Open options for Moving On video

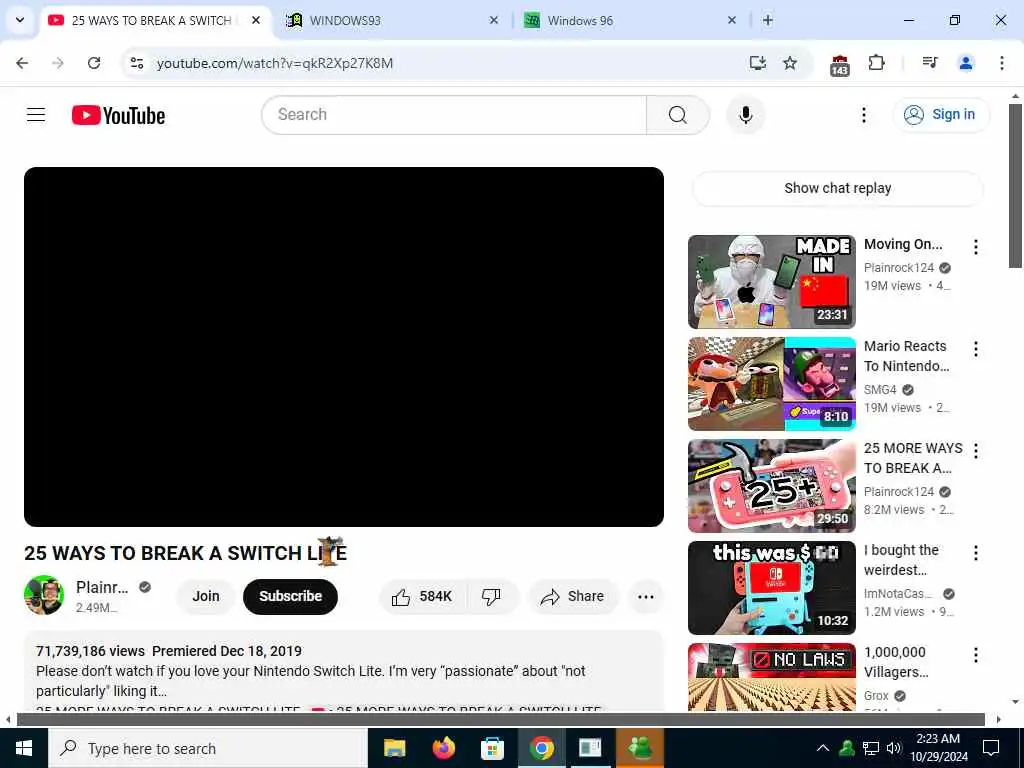pos(976,247)
